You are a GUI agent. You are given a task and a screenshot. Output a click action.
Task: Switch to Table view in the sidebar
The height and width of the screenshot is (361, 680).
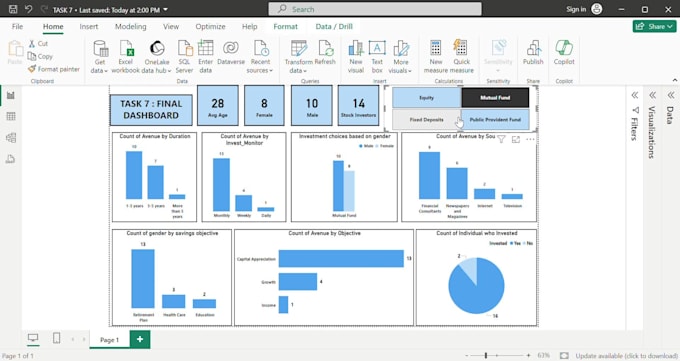(x=11, y=116)
